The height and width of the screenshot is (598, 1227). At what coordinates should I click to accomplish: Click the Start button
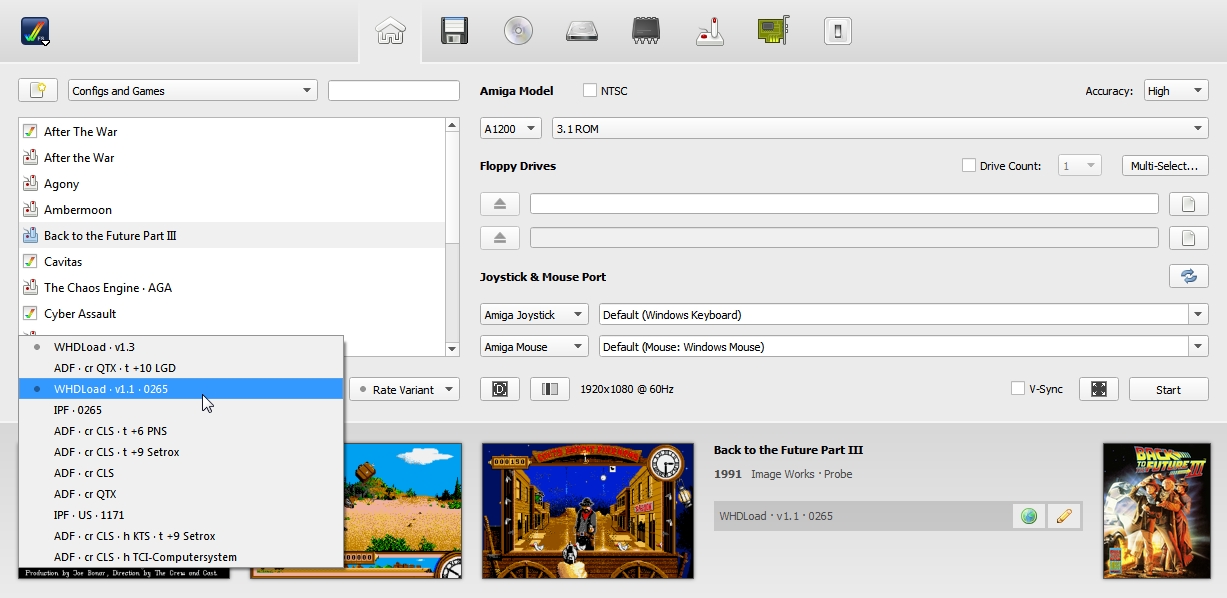[x=1169, y=389]
